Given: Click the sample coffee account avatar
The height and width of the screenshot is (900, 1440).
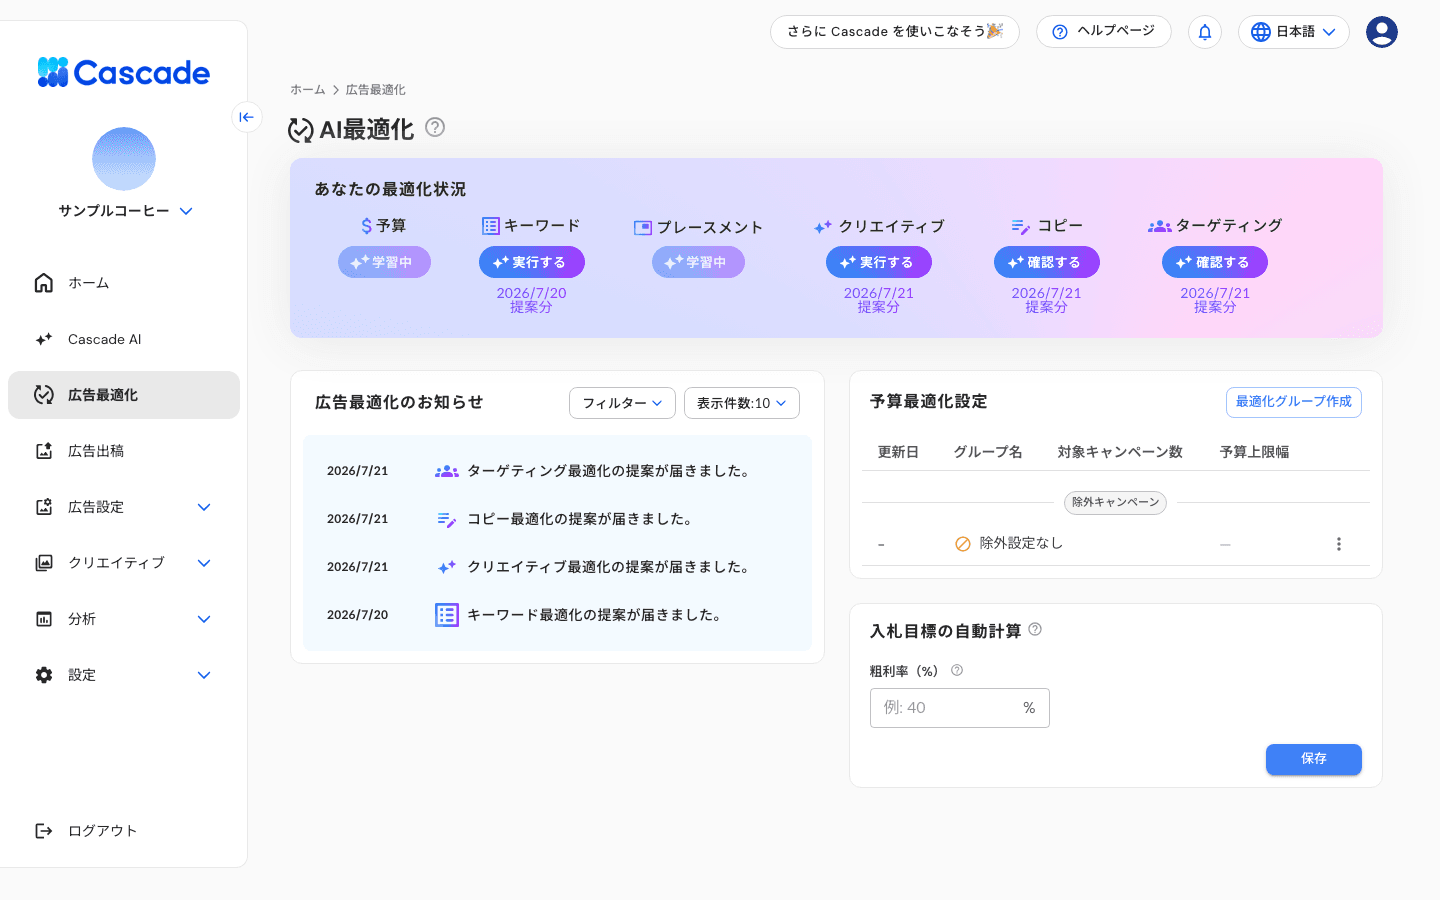Looking at the screenshot, I should tap(124, 159).
